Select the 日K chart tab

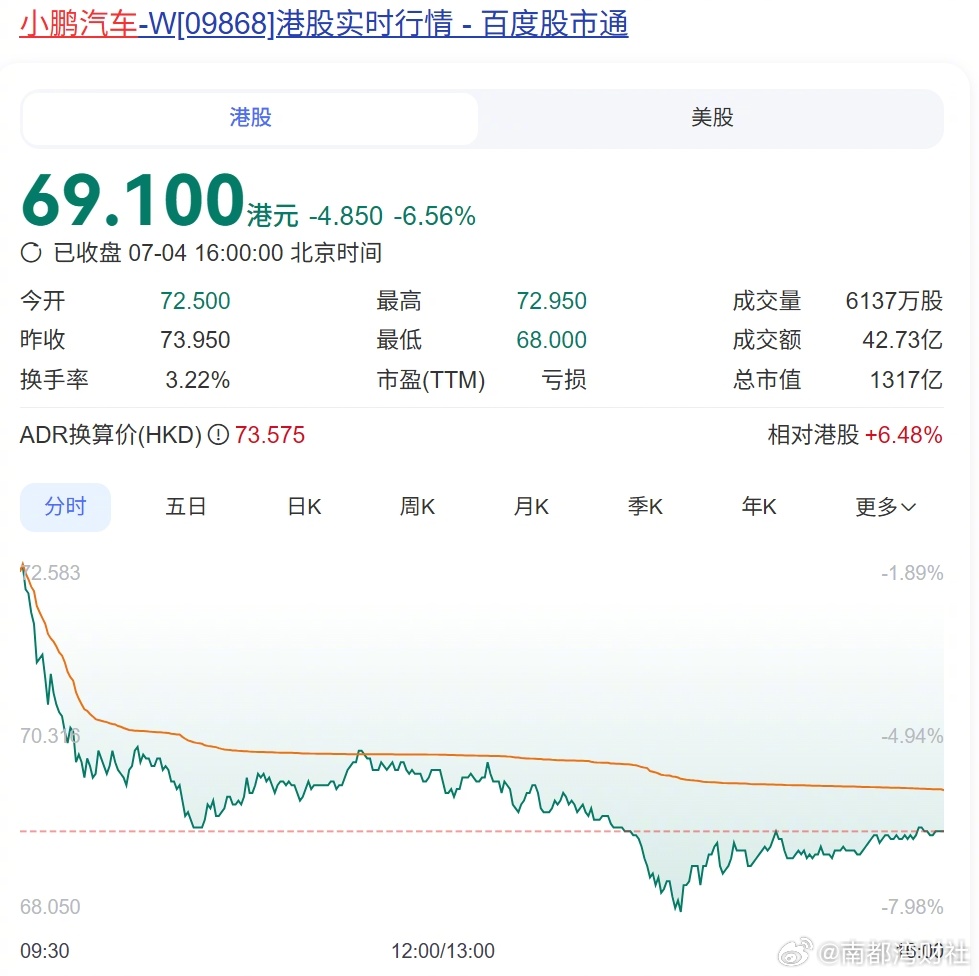tap(304, 506)
